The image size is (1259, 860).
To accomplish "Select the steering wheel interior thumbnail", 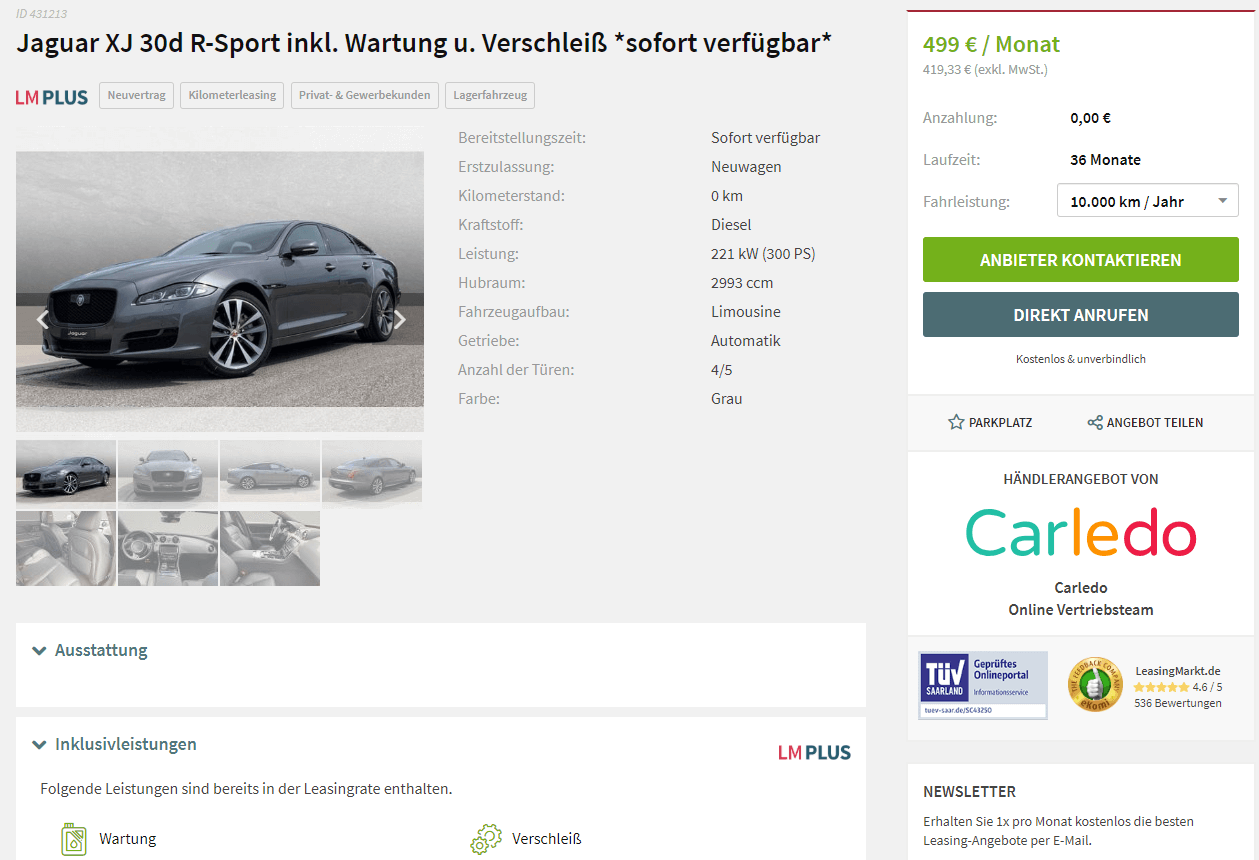I will (x=168, y=548).
